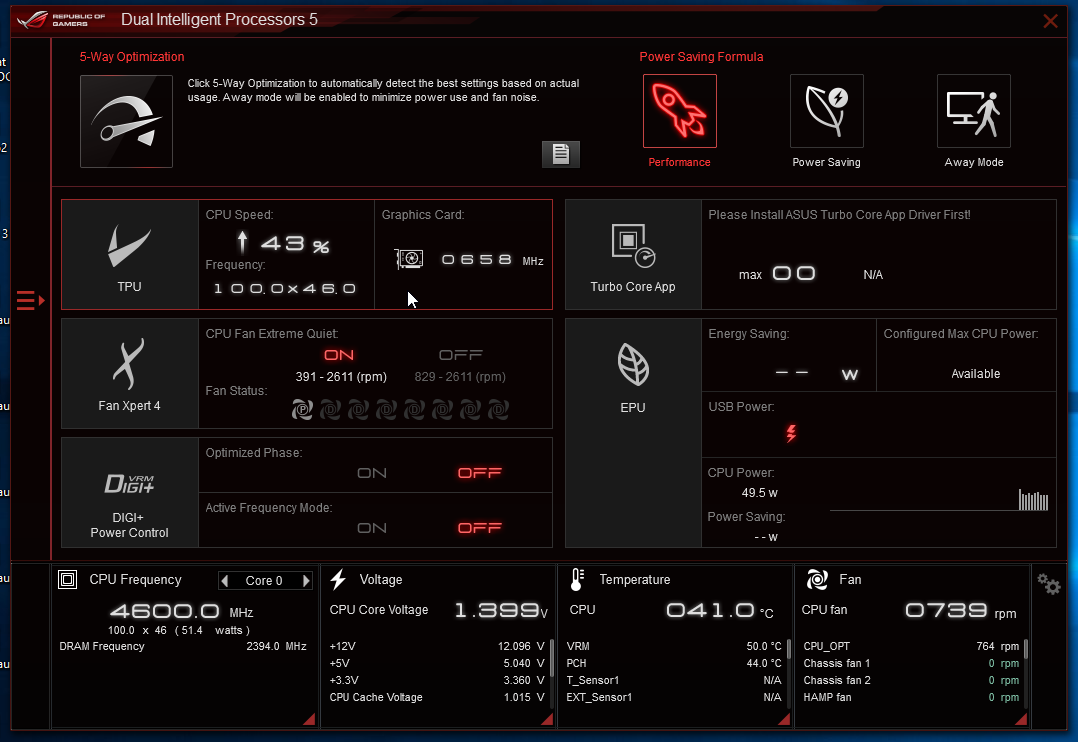Click the 5-Way Optimization heading
The width and height of the screenshot is (1078, 742).
[x=132, y=57]
